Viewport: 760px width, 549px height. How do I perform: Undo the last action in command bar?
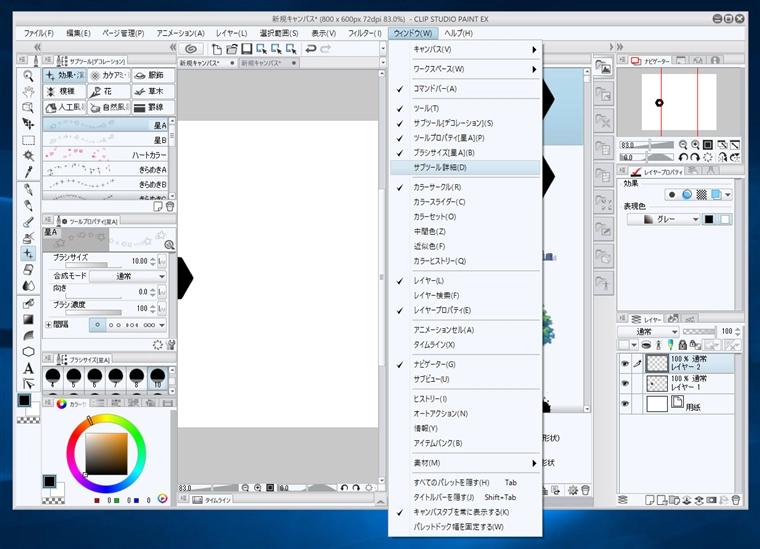coord(311,48)
